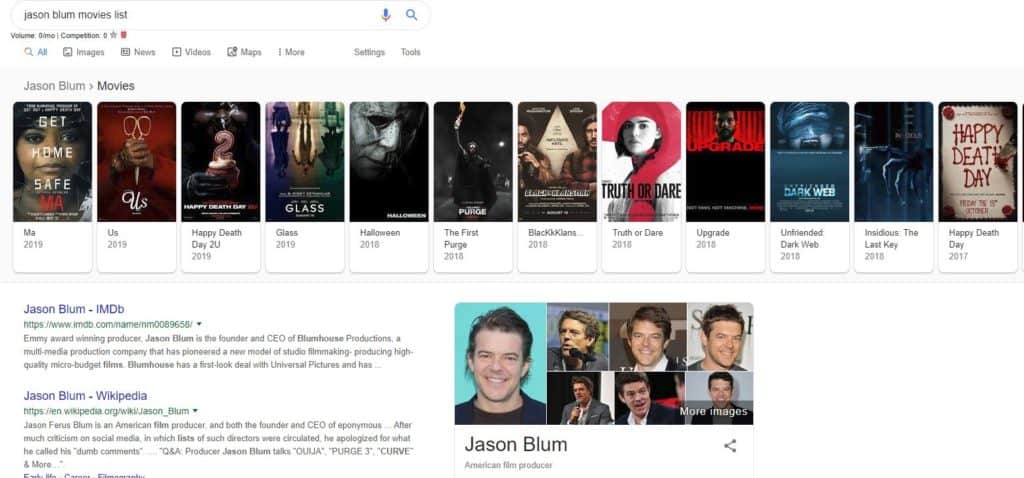Expand the arrow next to the Wikipedia URL

tap(195, 410)
